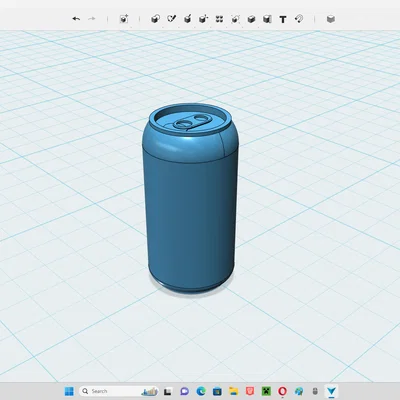The image size is (400, 400).
Task: Click the taskbar Search box
Action: tap(118, 391)
